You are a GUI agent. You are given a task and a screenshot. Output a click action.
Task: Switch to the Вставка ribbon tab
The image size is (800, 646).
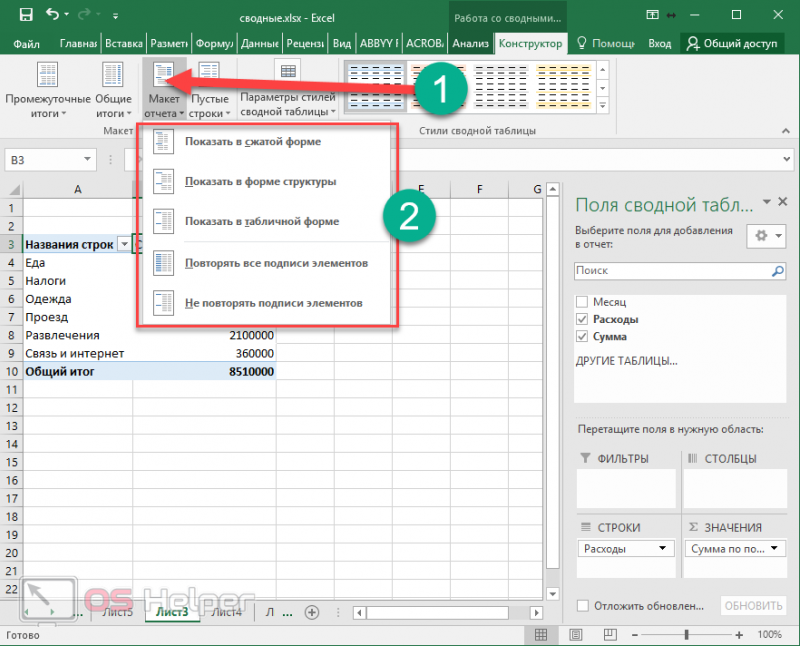(123, 44)
